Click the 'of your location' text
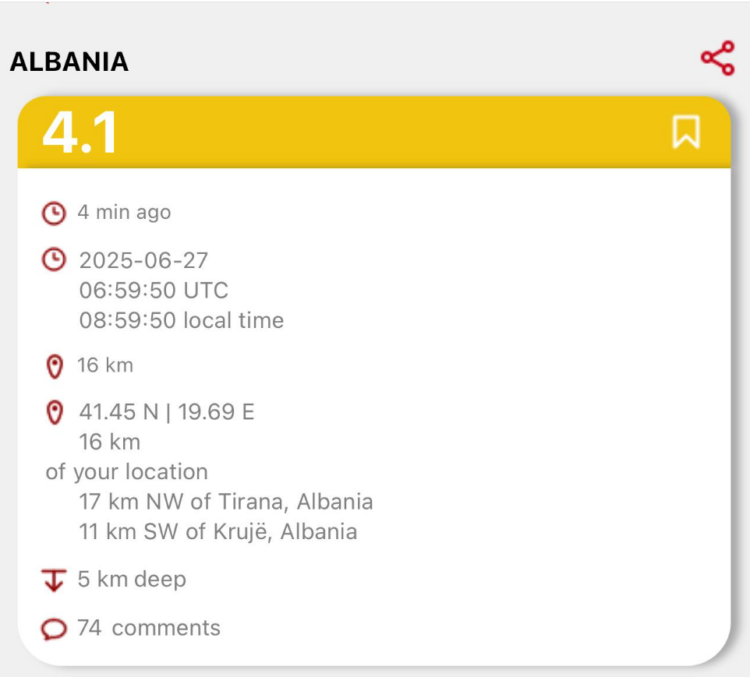The height and width of the screenshot is (677, 750). pos(127,472)
